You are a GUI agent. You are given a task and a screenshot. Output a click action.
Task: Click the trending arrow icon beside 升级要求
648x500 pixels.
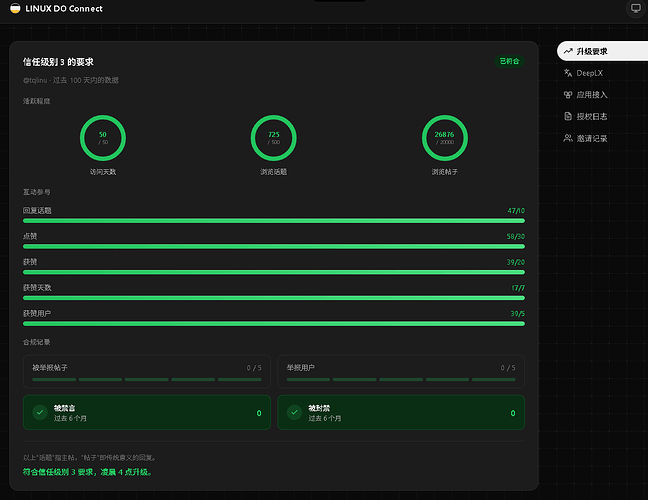568,51
